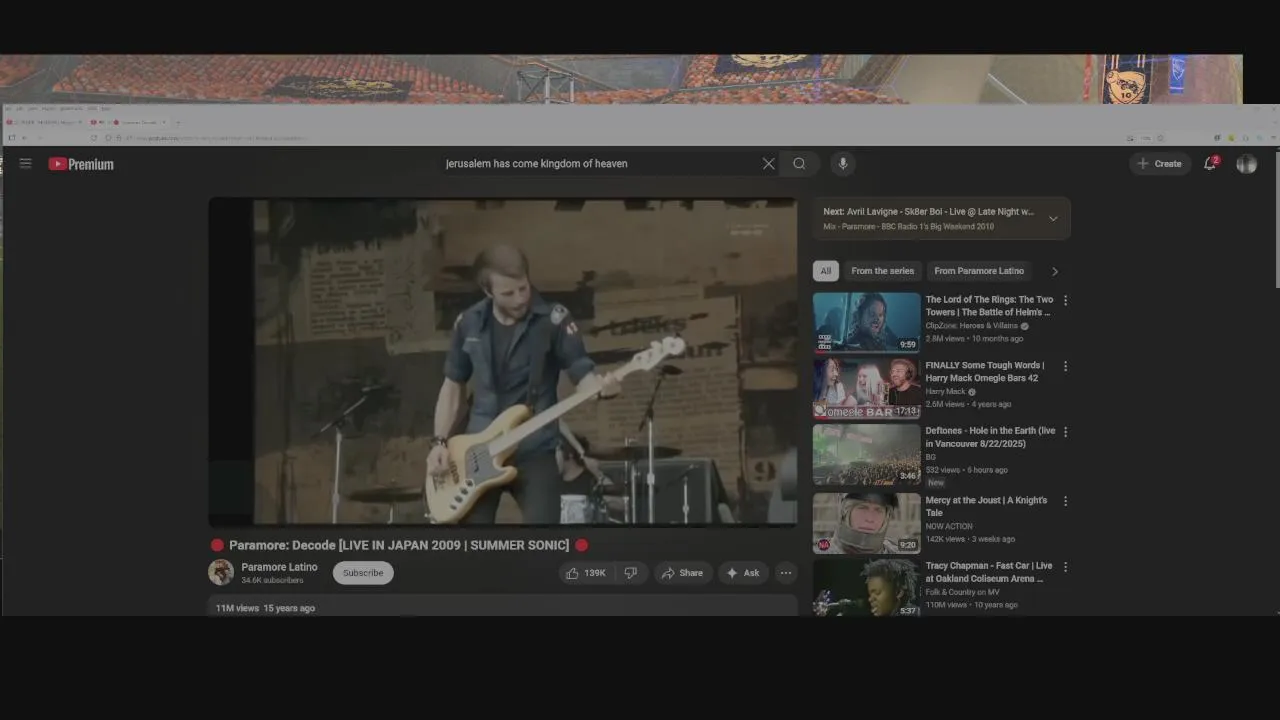1280x720 pixels.
Task: Like the video with 139K likes
Action: pyautogui.click(x=585, y=573)
